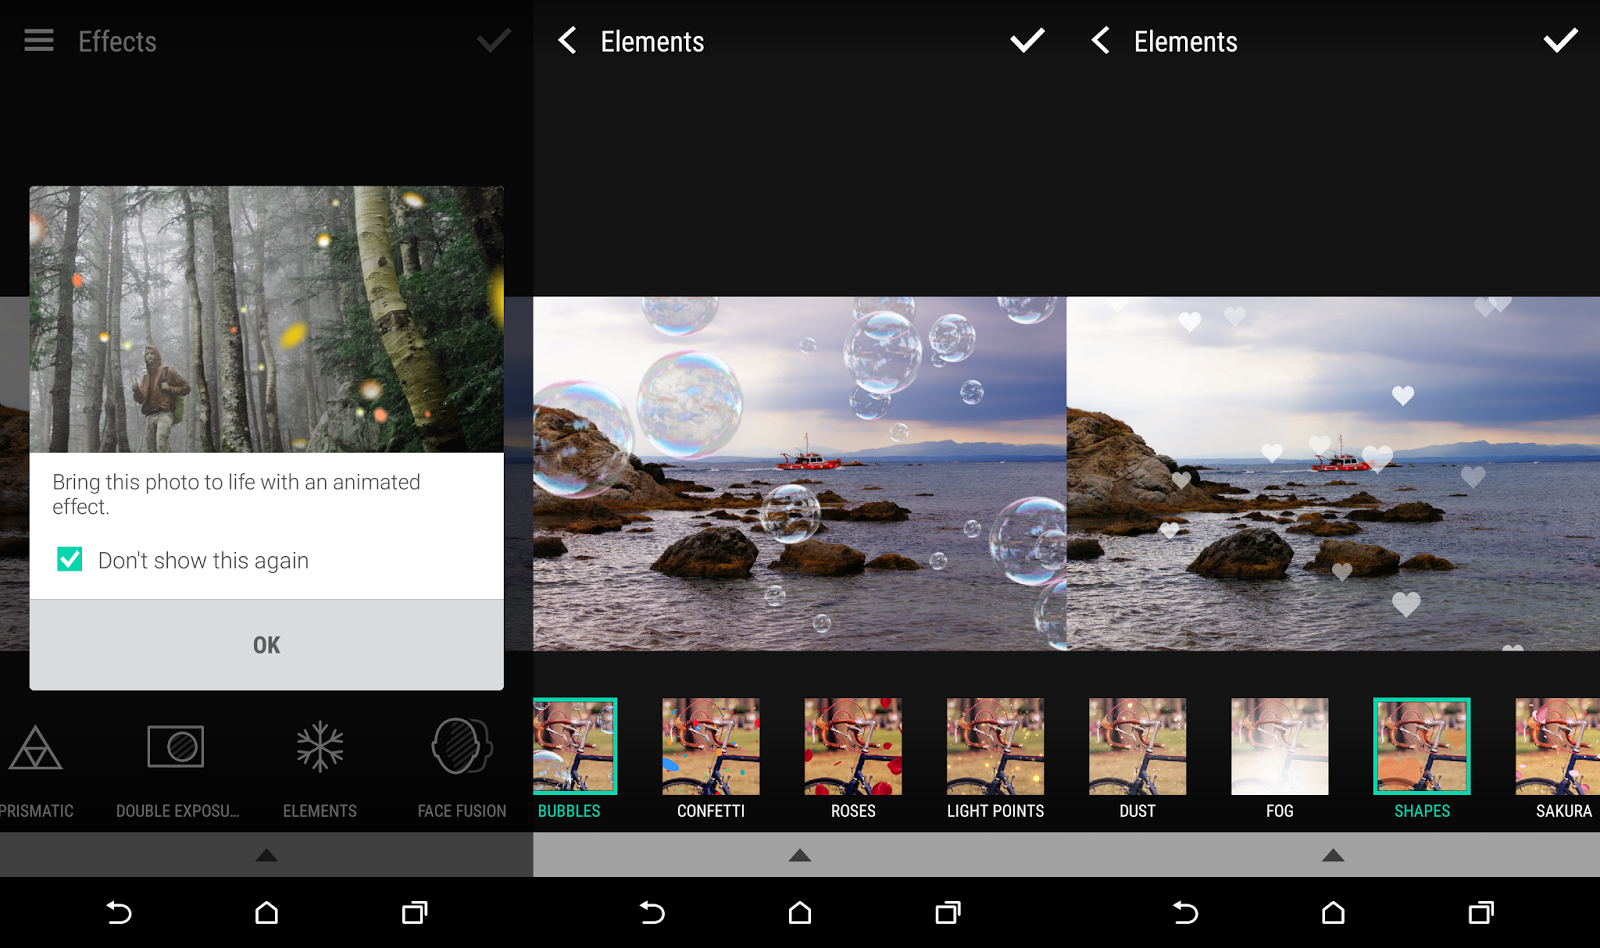Choose the Sakura element thumbnail
Screen dimensions: 1600x948
pos(1558,746)
